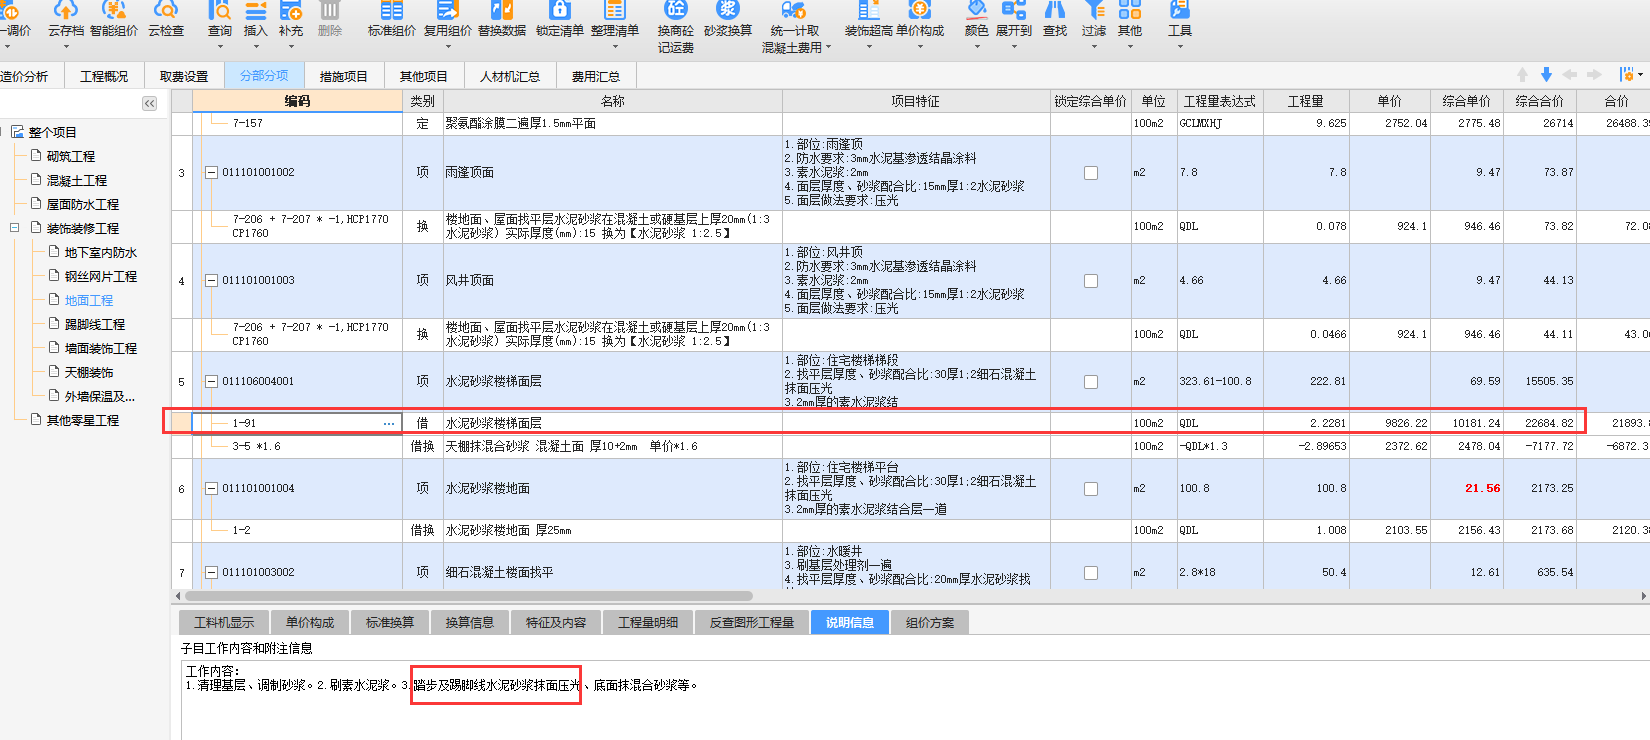1650x740 pixels.
Task: Click the 砂浆换算 mortar conversion icon
Action: click(728, 10)
